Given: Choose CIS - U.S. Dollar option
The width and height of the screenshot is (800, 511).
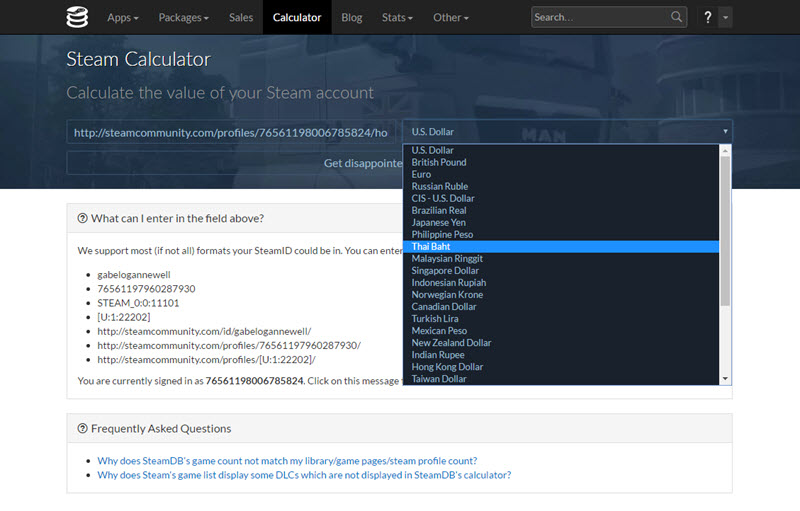Looking at the screenshot, I should [x=561, y=198].
